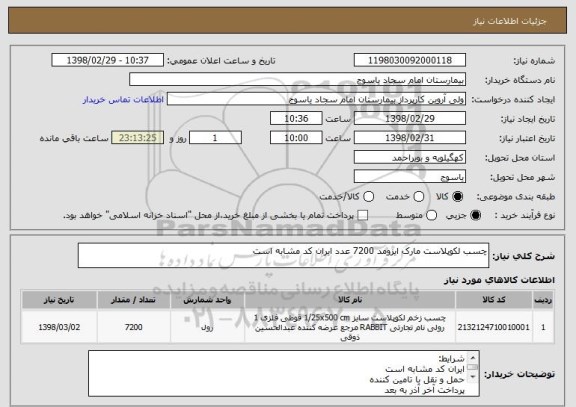Click the کد کالا column header
Image resolution: width=576 pixels, height=407 pixels.
(x=494, y=300)
